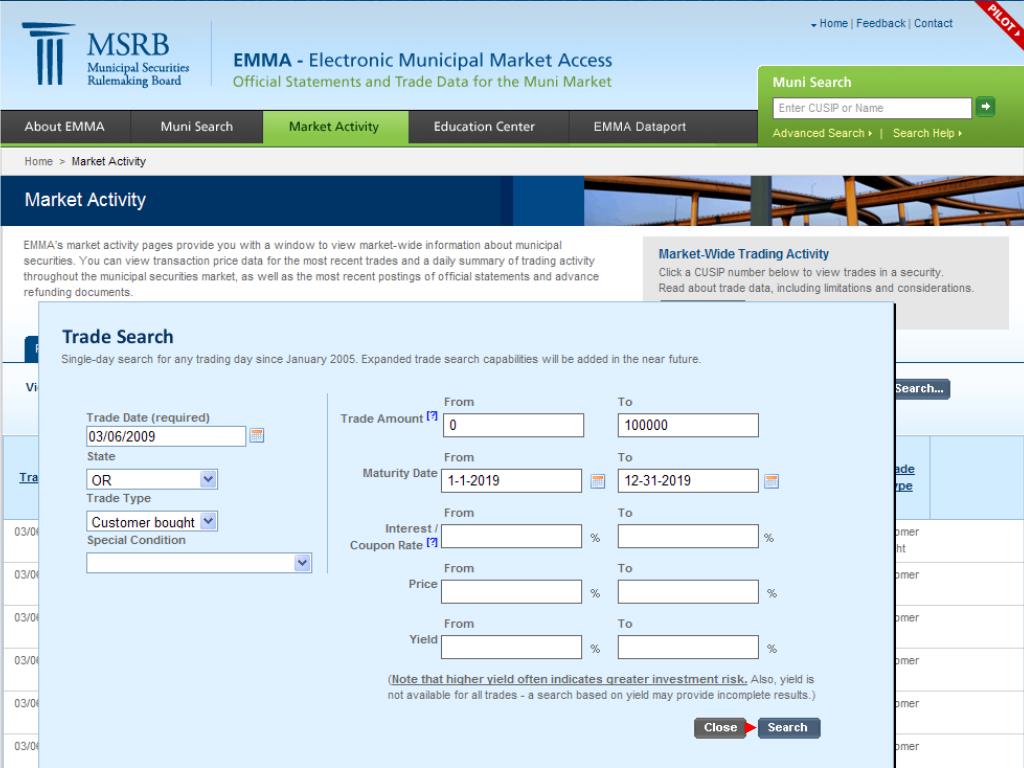Open the Trade Date calendar picker
1024x768 pixels.
coord(259,435)
